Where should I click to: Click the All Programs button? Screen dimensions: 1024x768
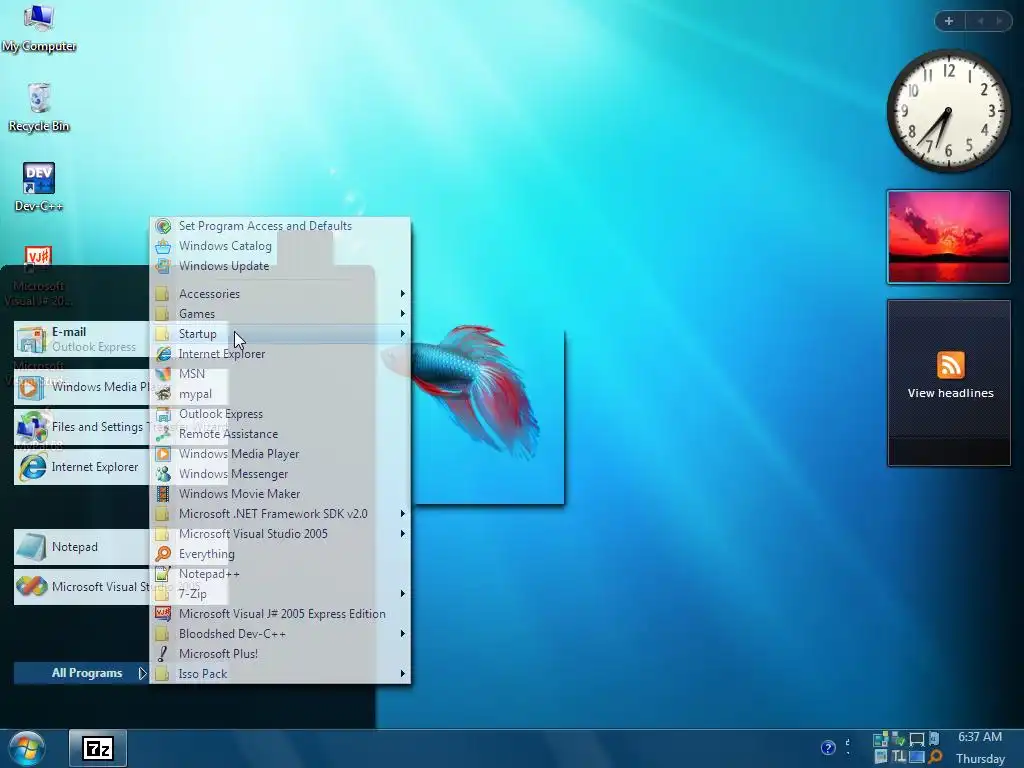pyautogui.click(x=82, y=673)
